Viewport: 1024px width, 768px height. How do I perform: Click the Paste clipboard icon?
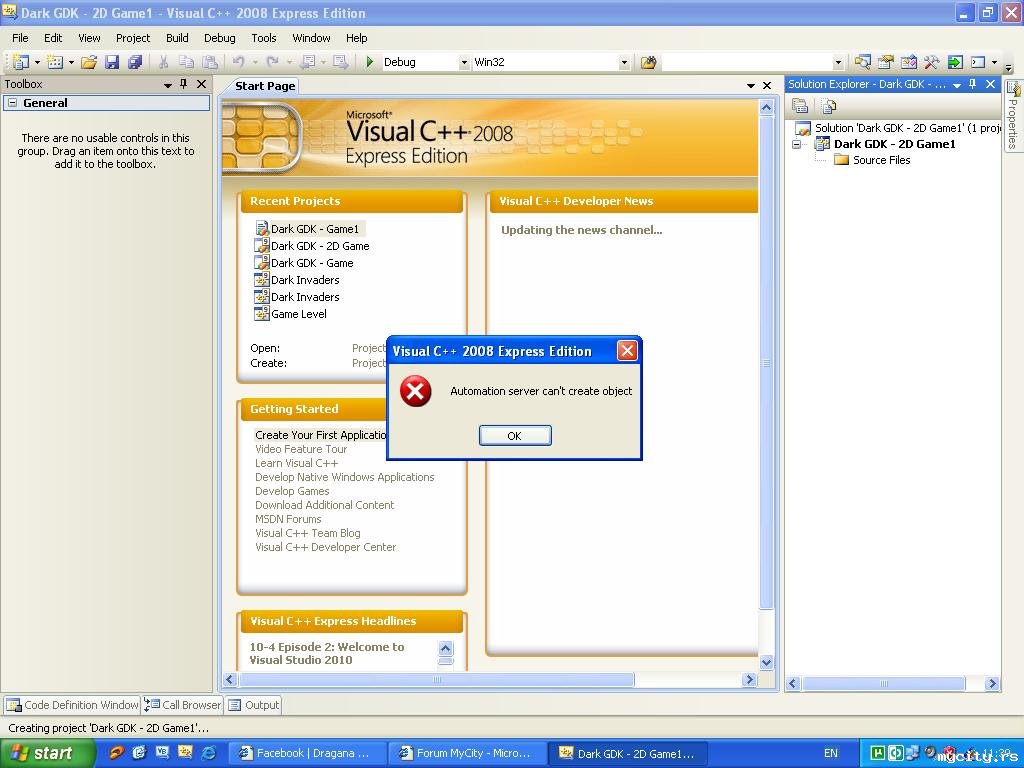(210, 62)
